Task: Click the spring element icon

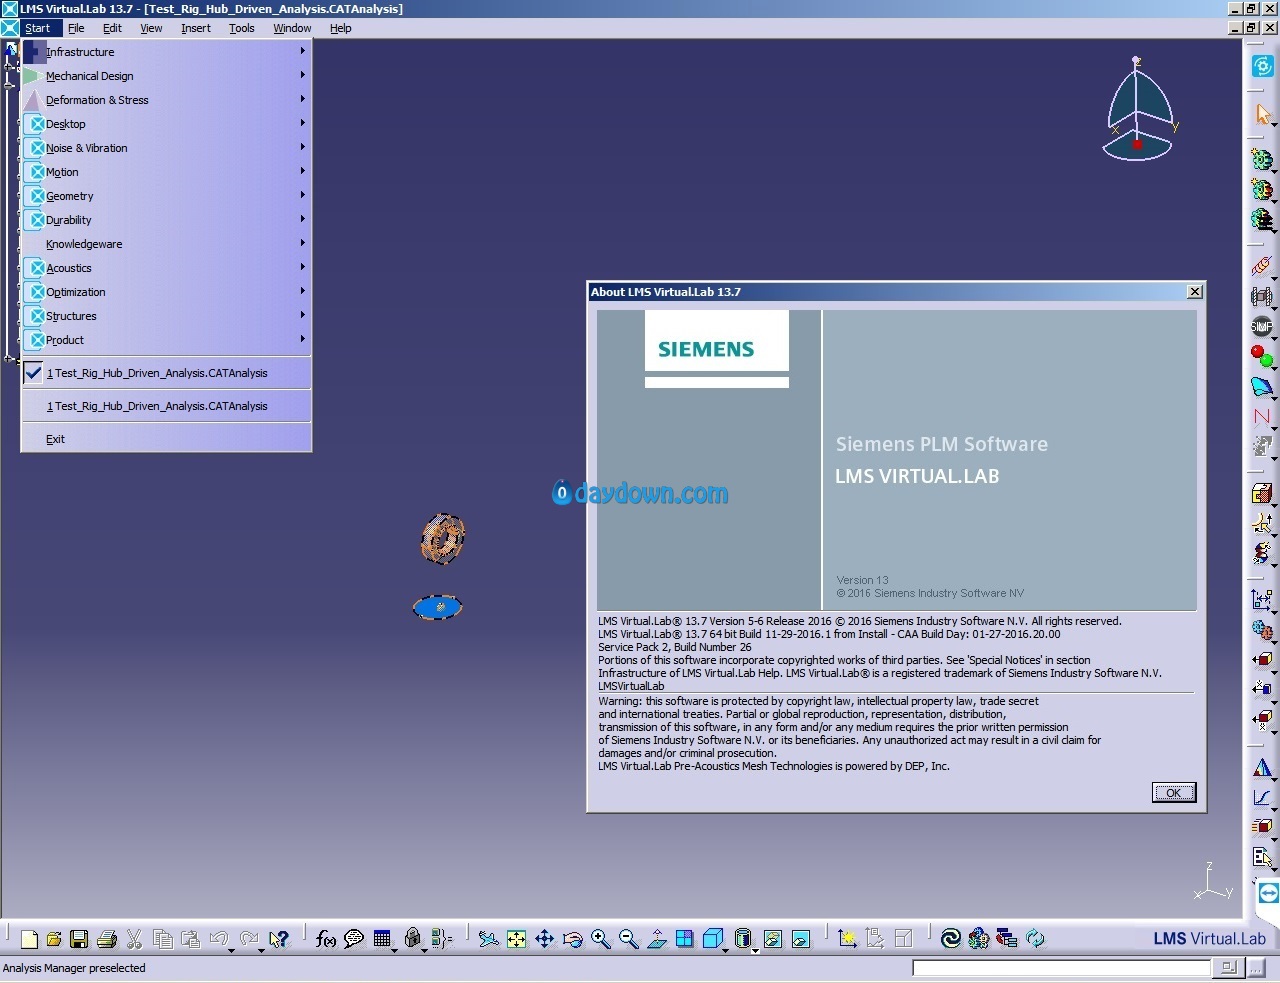Action: click(1262, 266)
